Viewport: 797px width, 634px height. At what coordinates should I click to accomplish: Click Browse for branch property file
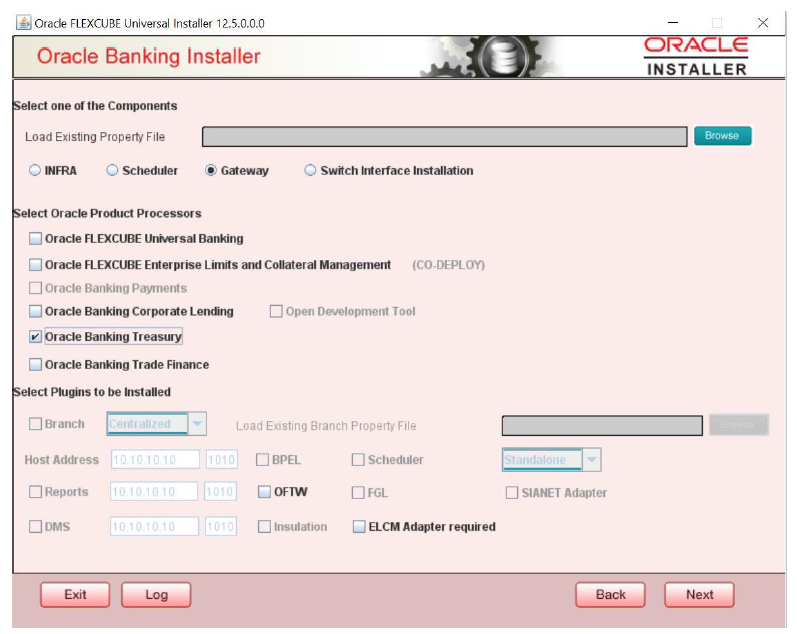[739, 425]
